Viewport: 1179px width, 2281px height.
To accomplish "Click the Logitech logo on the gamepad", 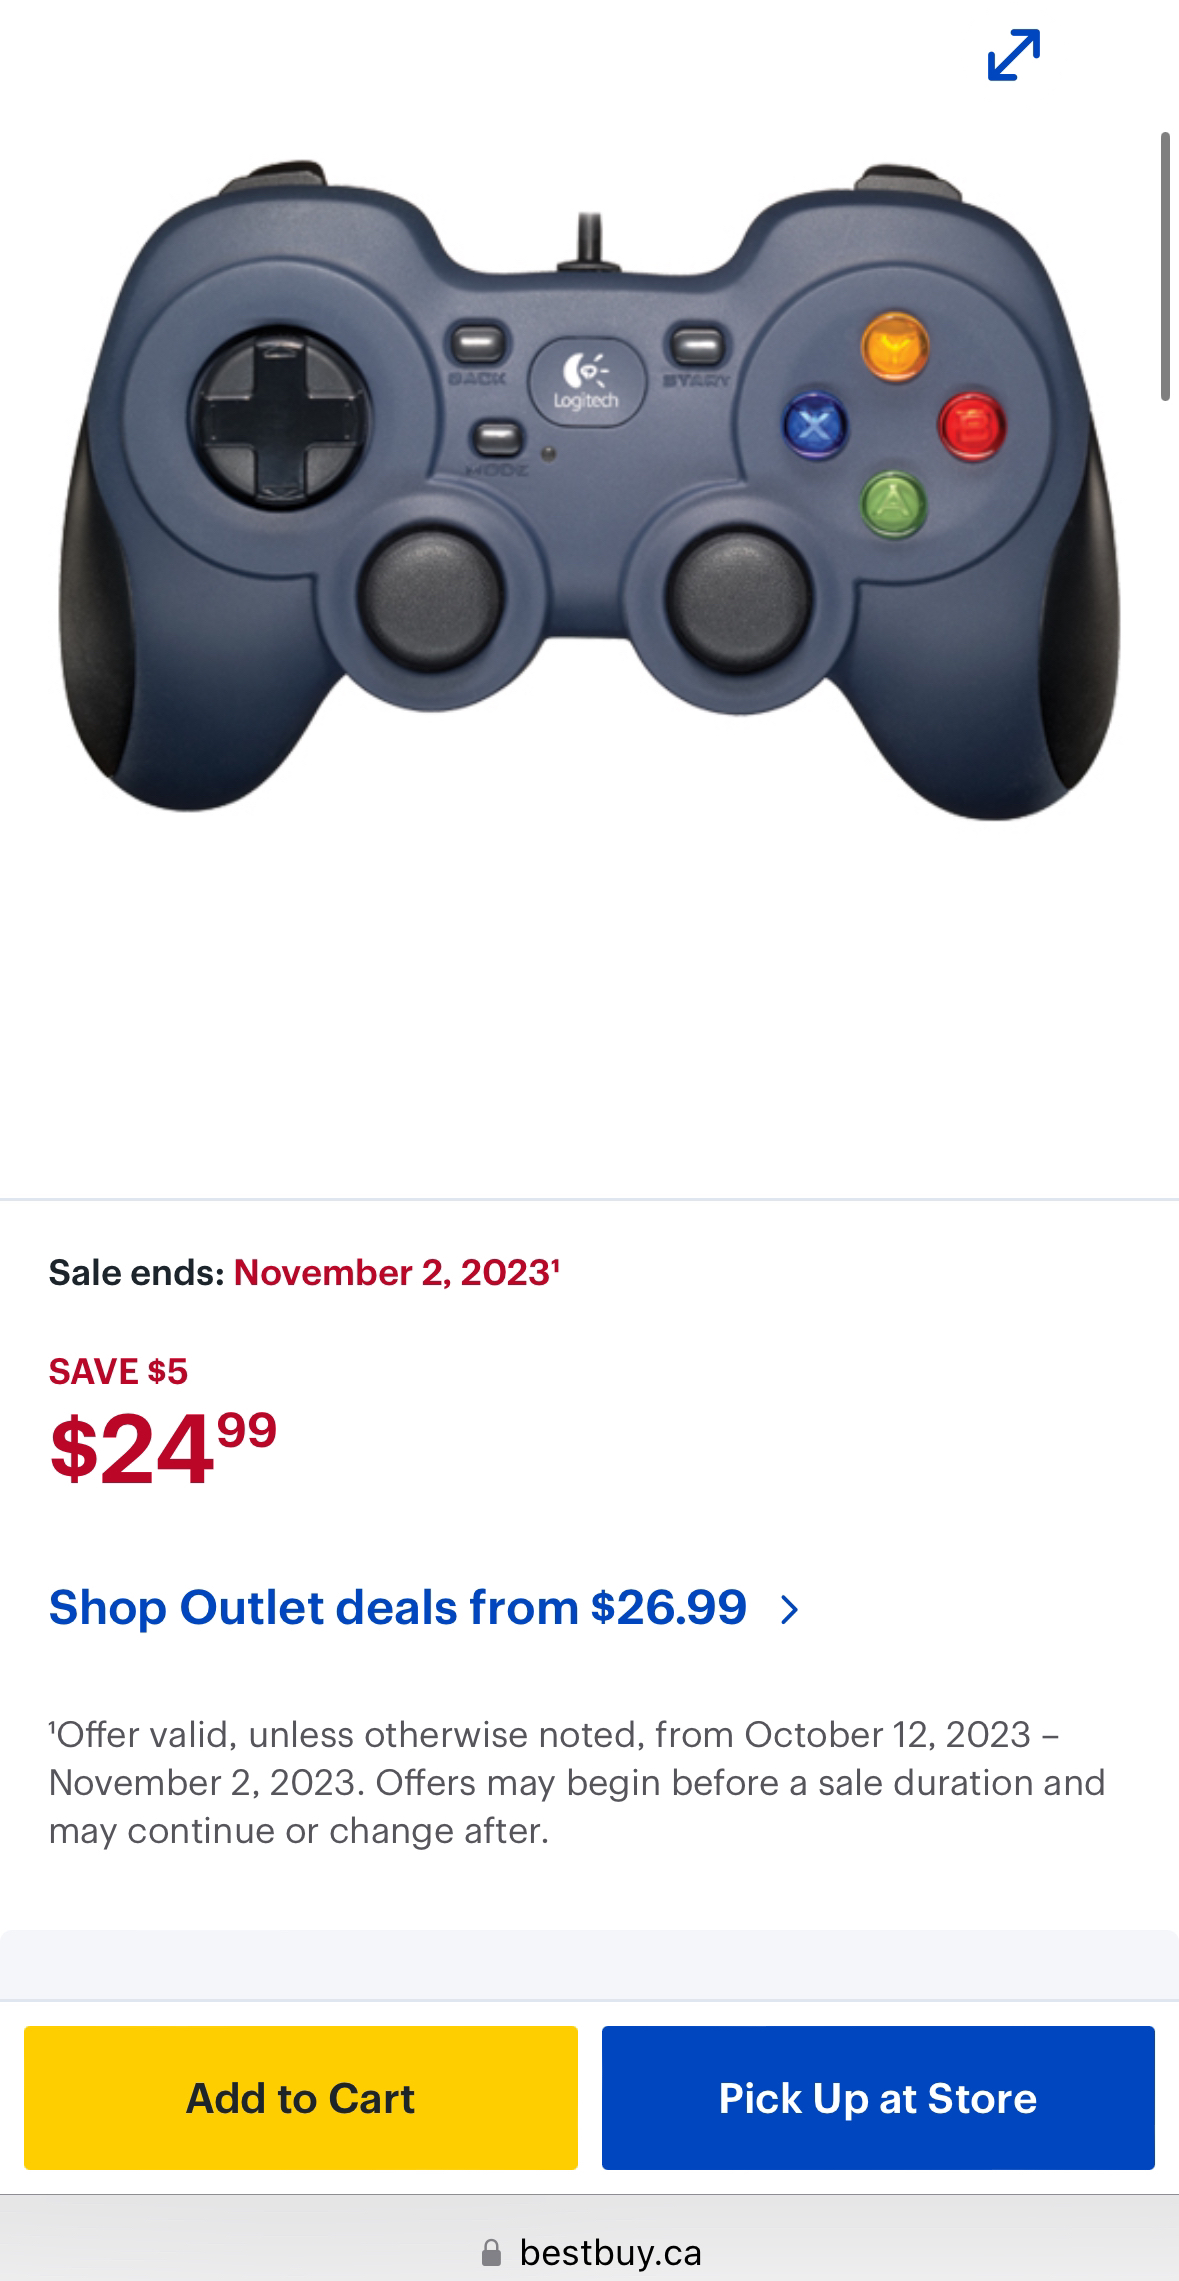I will click(587, 383).
